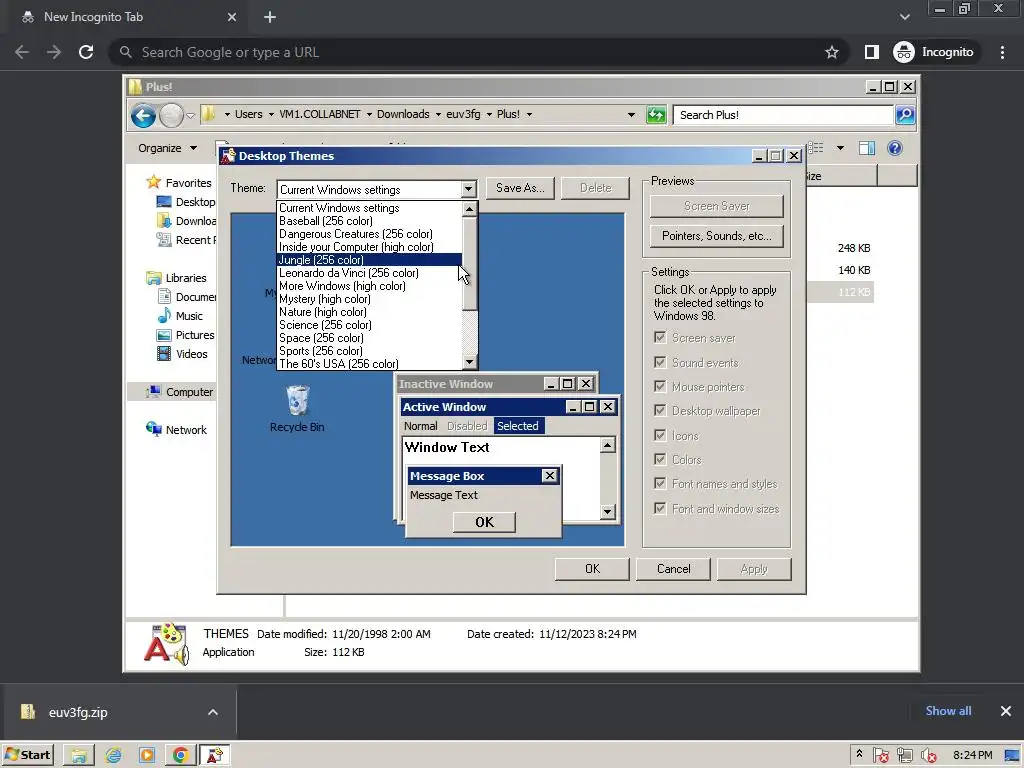Toggle the Desktop wallpaper checkbox
Screen dimensions: 1024x768
(660, 411)
